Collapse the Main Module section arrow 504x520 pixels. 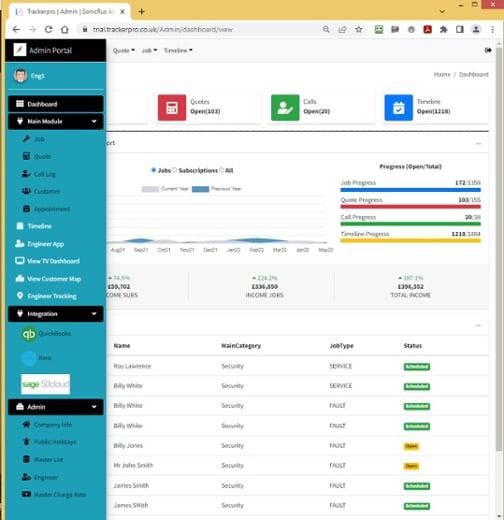(94, 121)
